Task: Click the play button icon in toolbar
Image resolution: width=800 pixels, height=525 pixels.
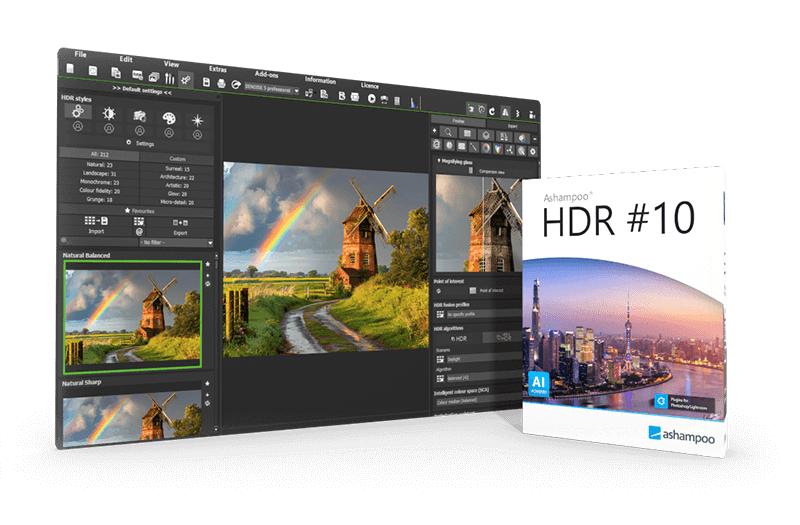Action: coord(371,99)
